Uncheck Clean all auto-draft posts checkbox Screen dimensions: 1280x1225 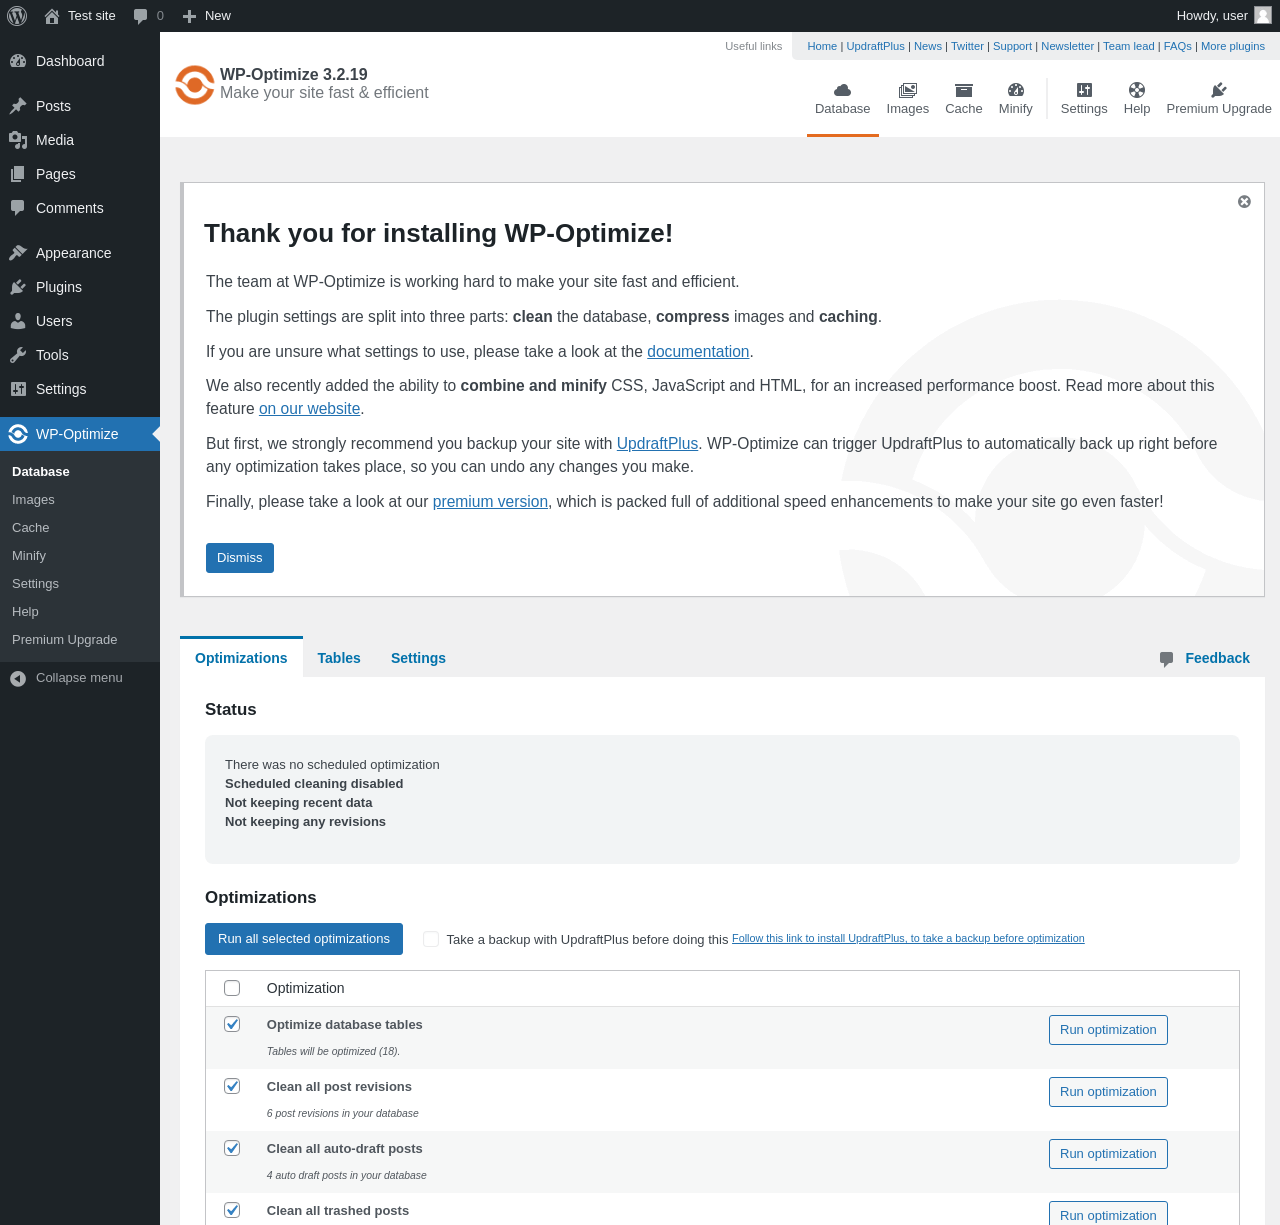pos(232,1148)
